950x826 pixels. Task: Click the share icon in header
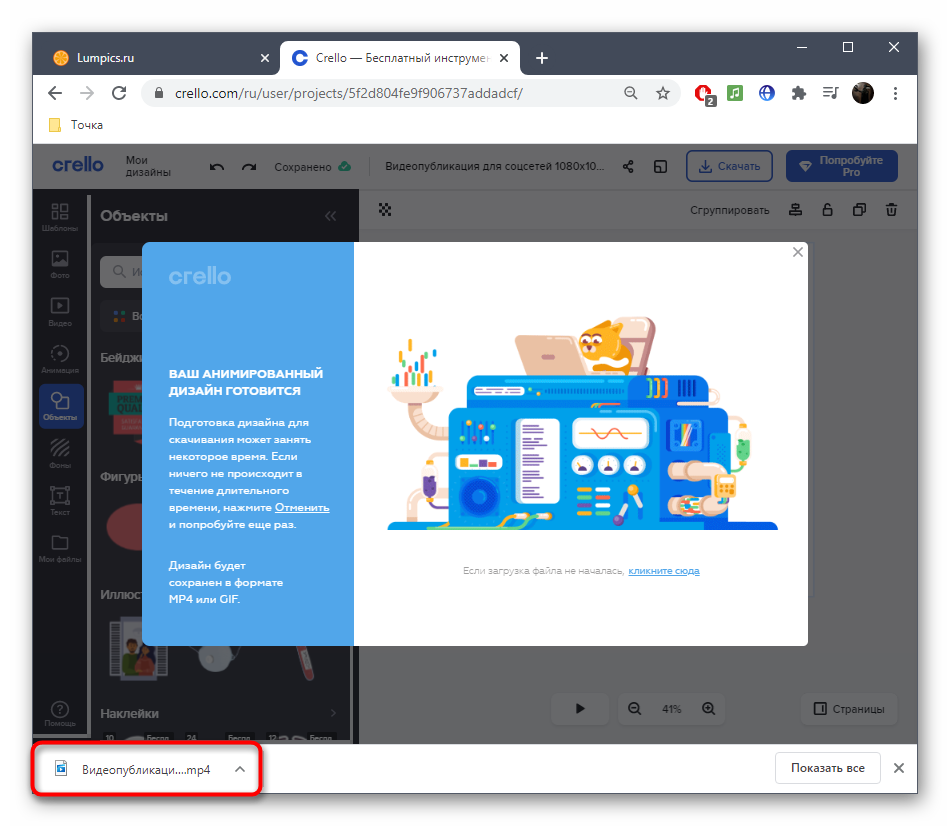628,167
